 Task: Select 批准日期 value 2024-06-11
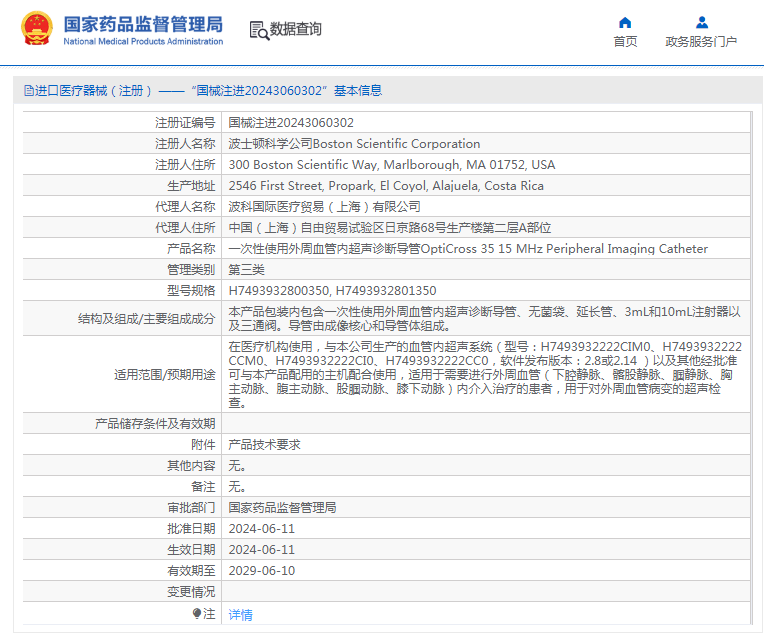click(x=262, y=528)
